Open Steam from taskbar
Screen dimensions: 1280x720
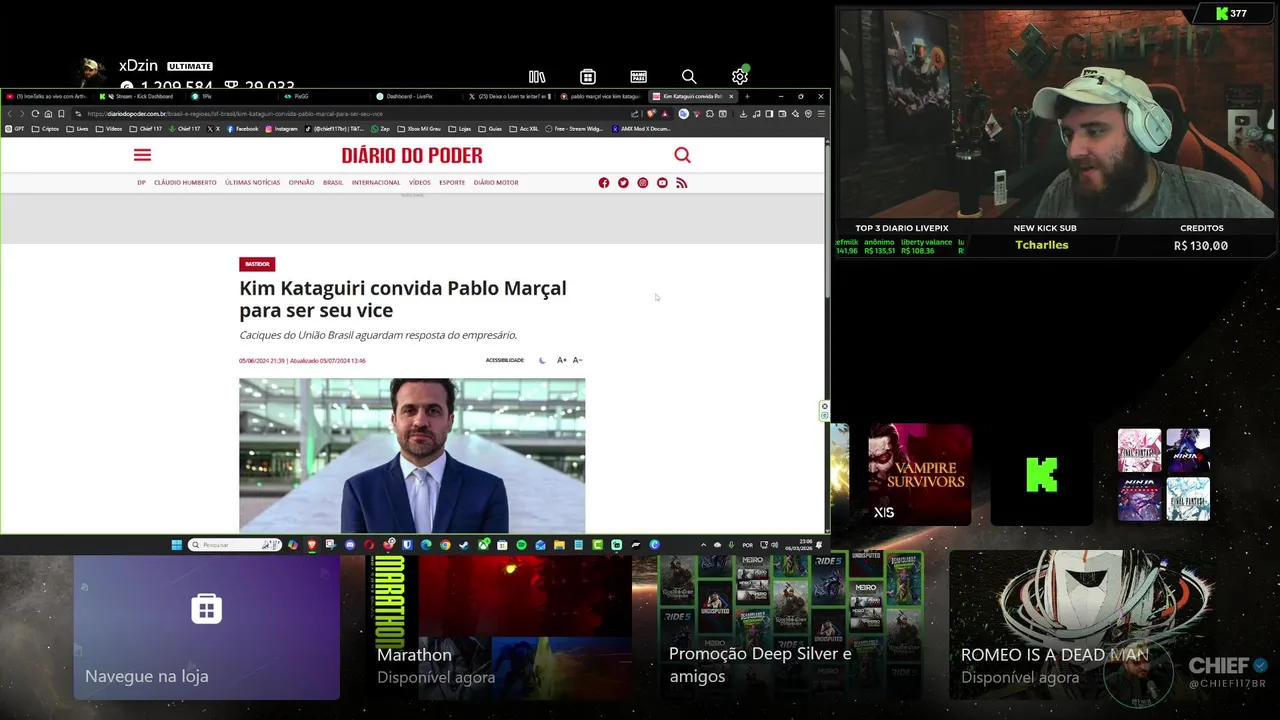464,545
